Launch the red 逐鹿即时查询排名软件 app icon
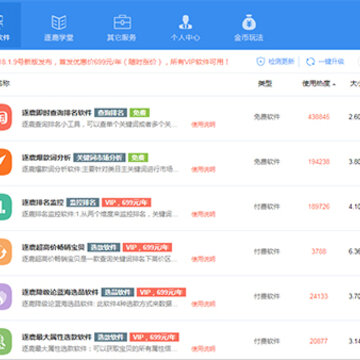The width and height of the screenshot is (360, 360). (5, 117)
